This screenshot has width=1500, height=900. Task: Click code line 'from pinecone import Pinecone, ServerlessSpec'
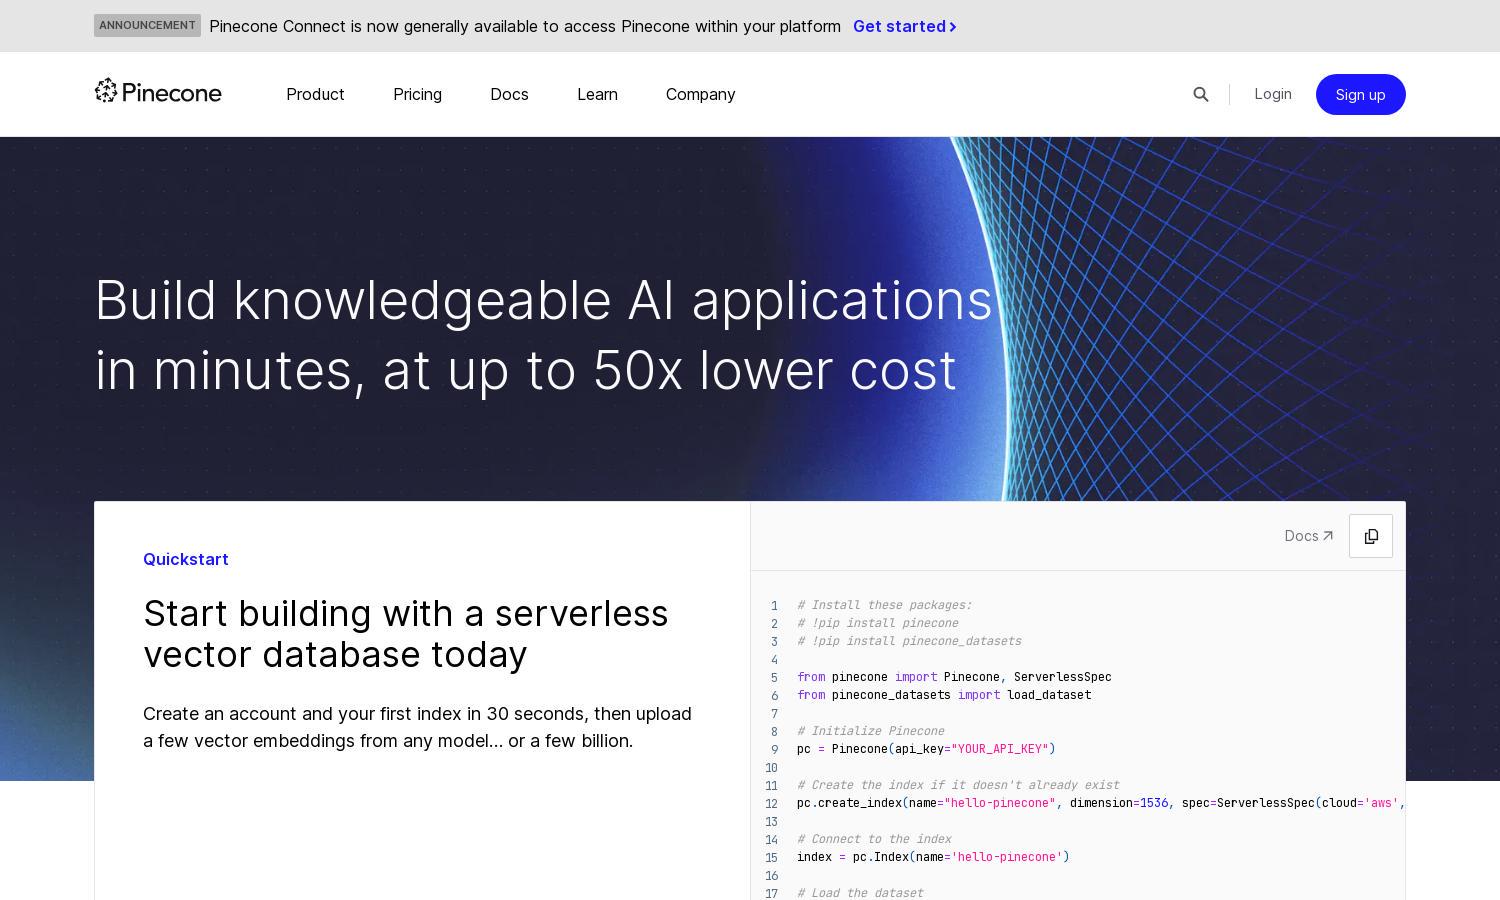954,677
